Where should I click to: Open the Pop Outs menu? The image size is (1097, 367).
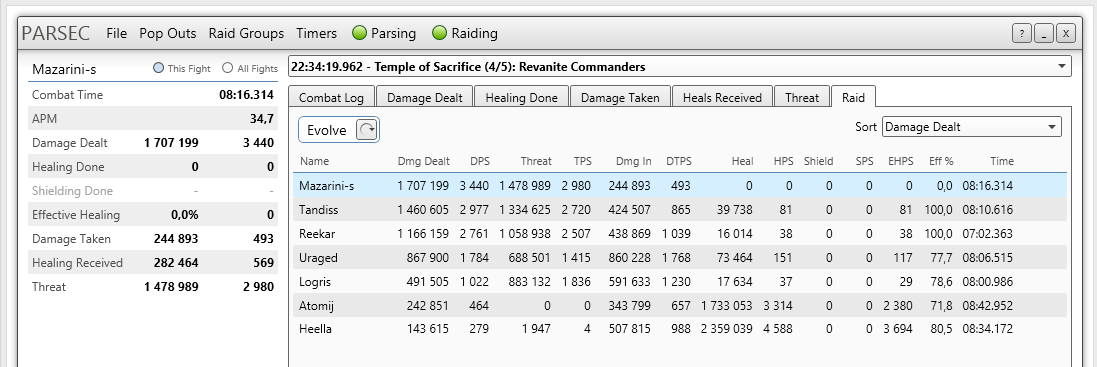pos(168,33)
